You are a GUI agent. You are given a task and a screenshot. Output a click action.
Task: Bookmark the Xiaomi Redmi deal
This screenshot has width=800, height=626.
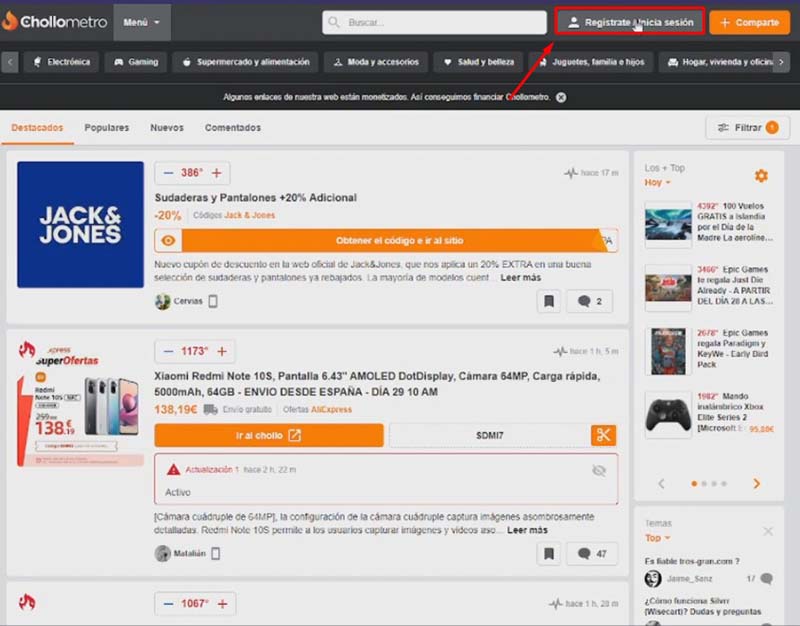click(549, 554)
